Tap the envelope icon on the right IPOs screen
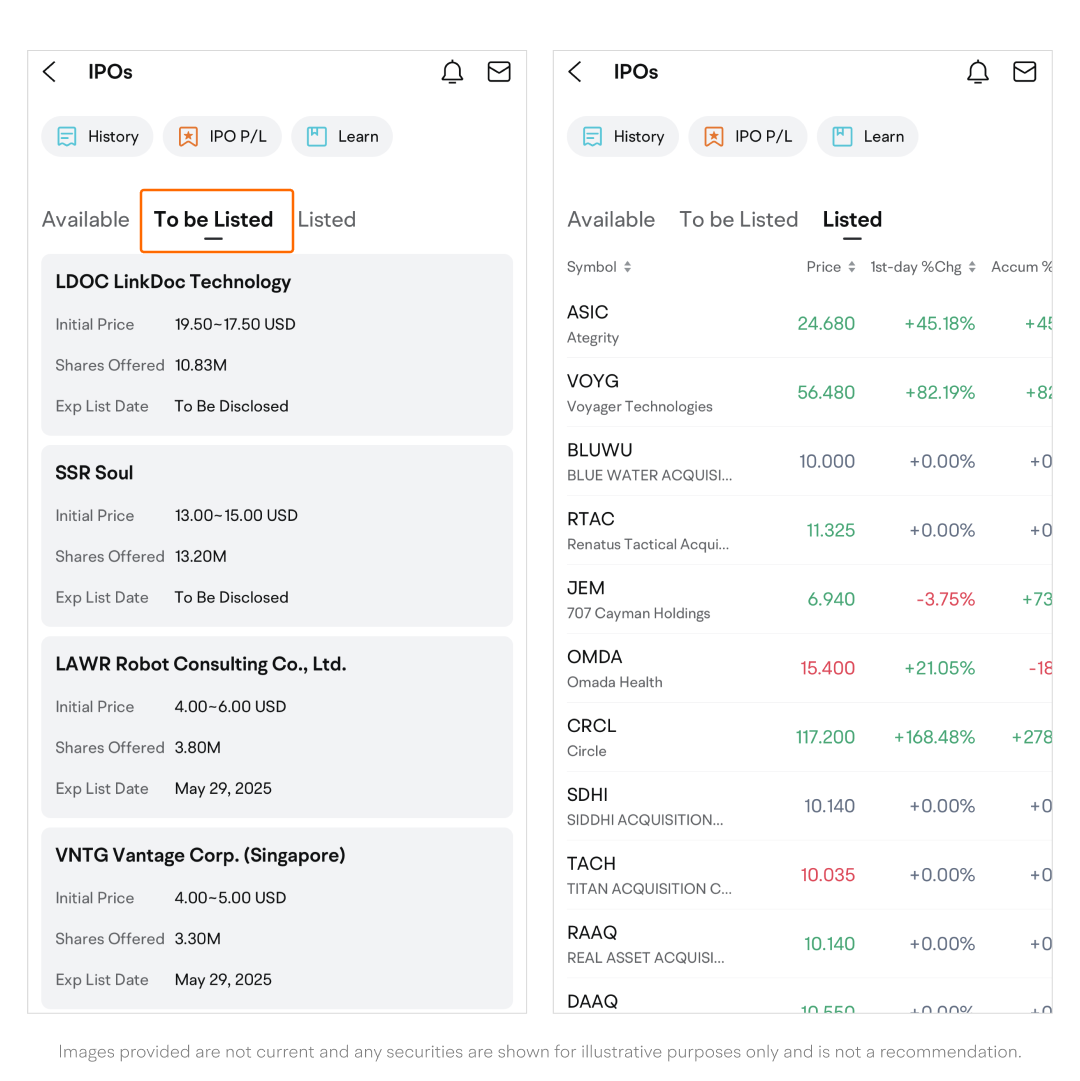 pos(1024,72)
